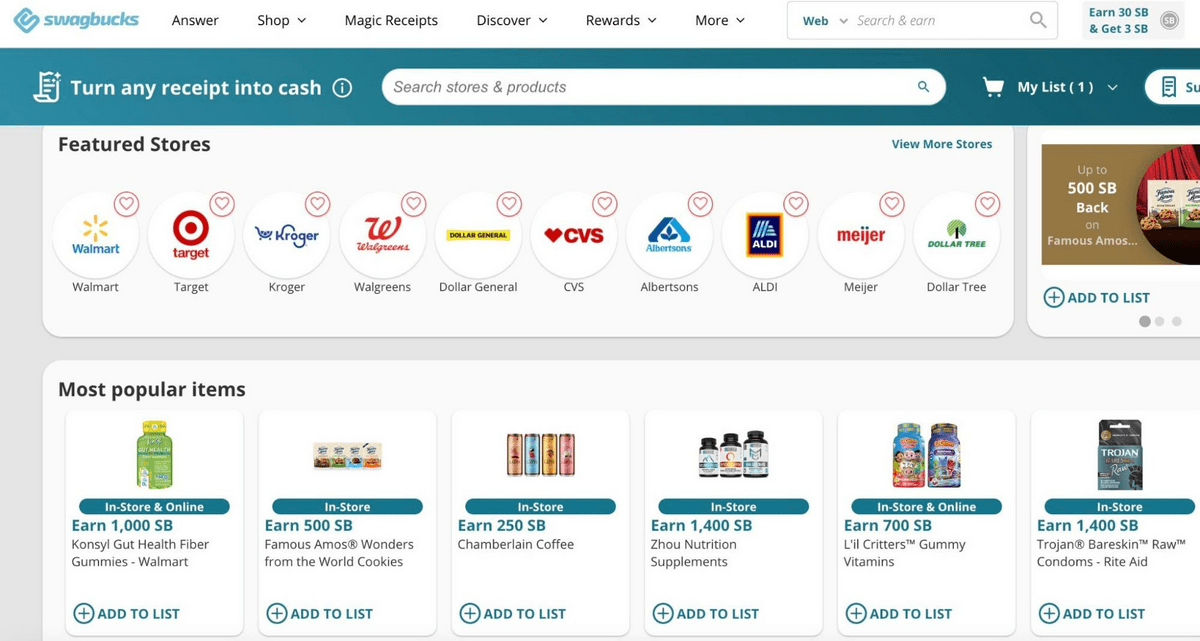
Task: Click the My List cart icon
Action: 993,87
